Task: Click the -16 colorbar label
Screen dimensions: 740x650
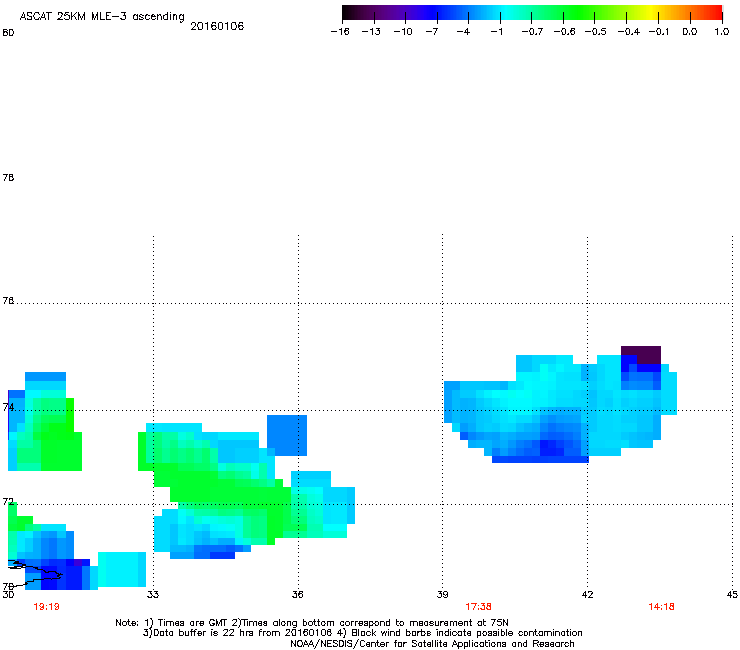Action: tap(340, 32)
